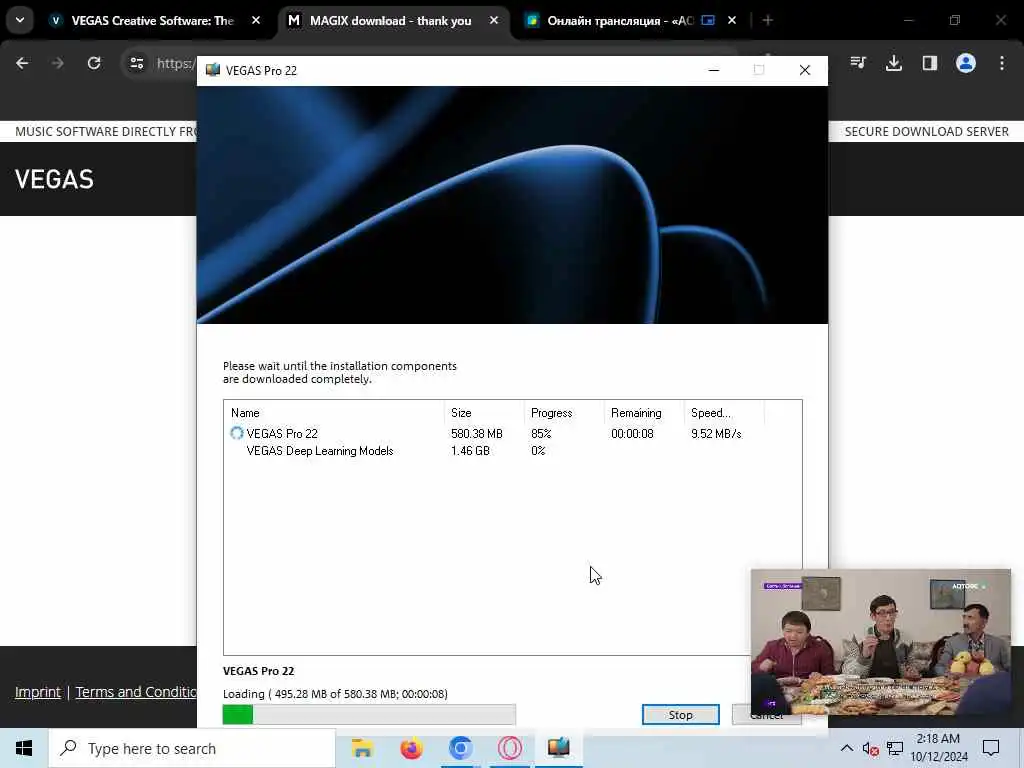Click the Type here to search box
The height and width of the screenshot is (768, 1024).
click(x=192, y=748)
